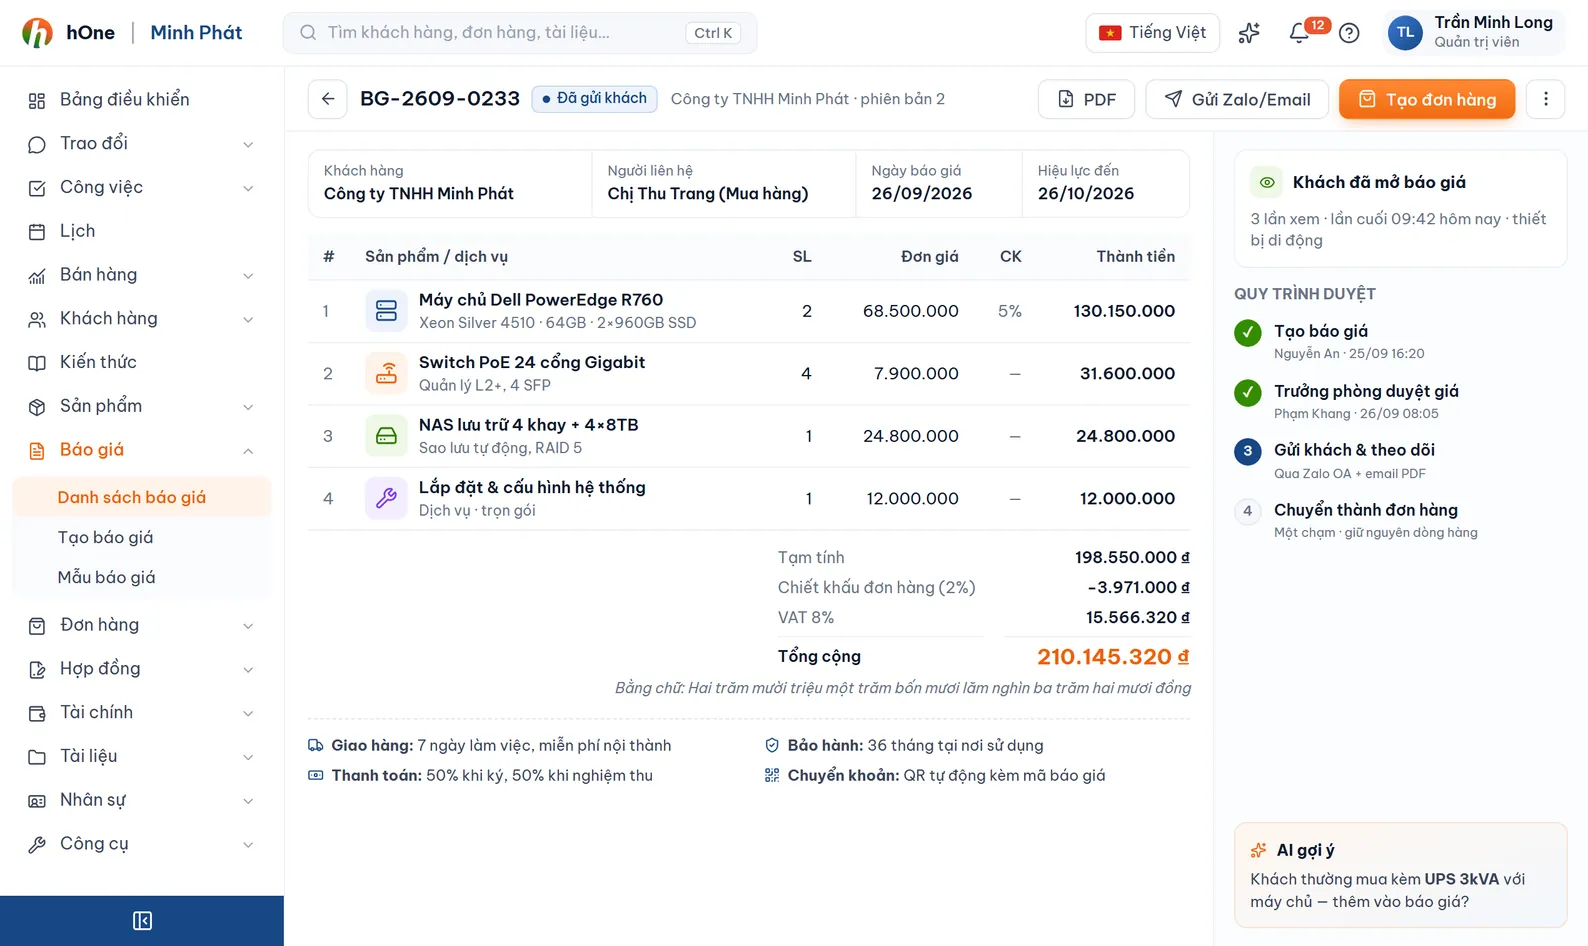Viewport: 1588px width, 946px height.
Task: Click the router icon for Switch PoE row
Action: pyautogui.click(x=386, y=374)
